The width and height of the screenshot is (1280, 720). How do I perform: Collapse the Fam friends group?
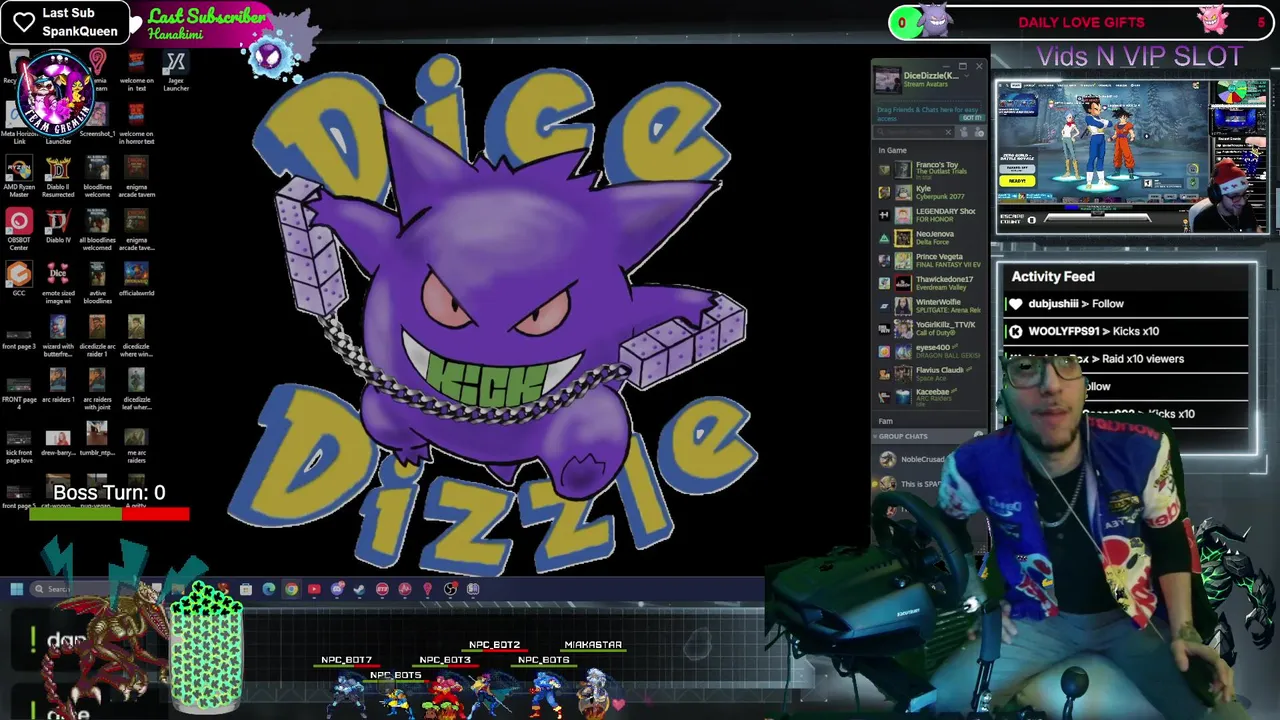(885, 421)
